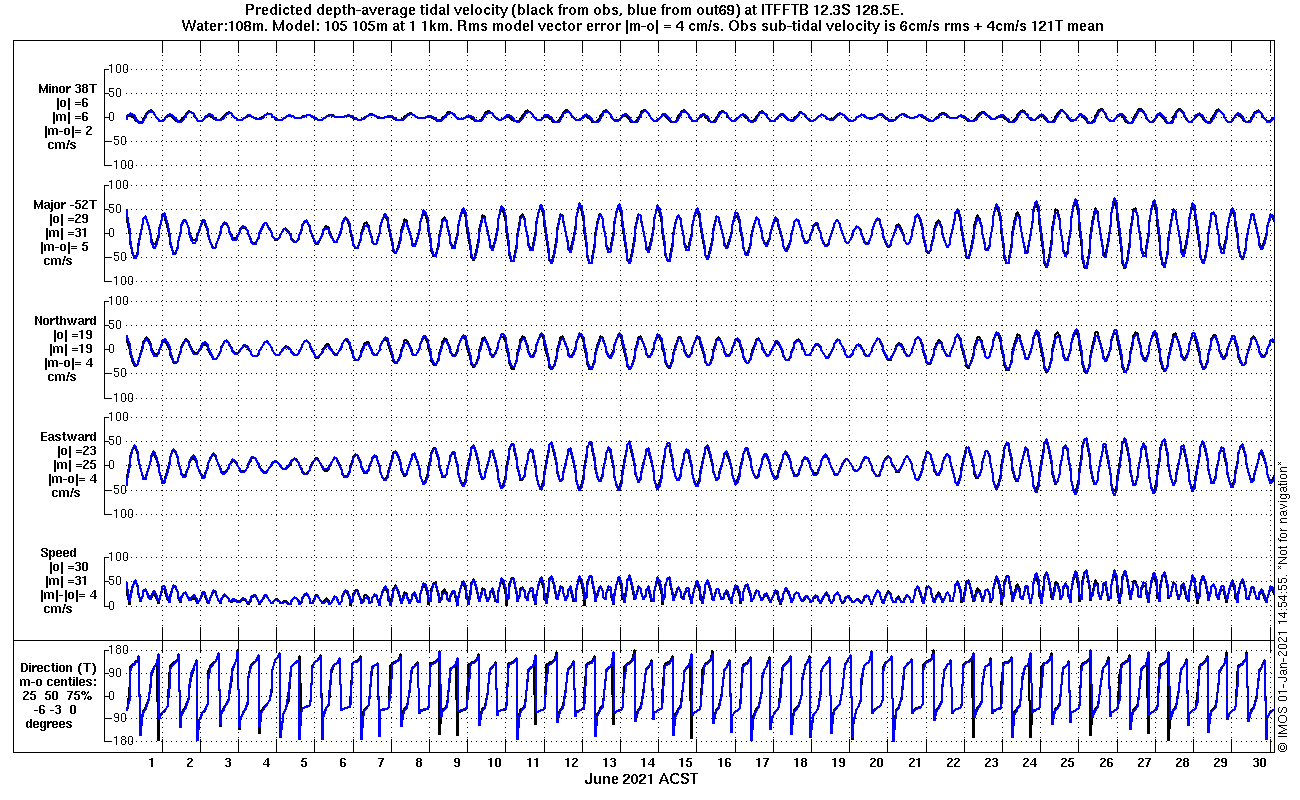
Task: Click the 'Water:108m. Model: 105 105m' subtitle line
Action: point(643,26)
